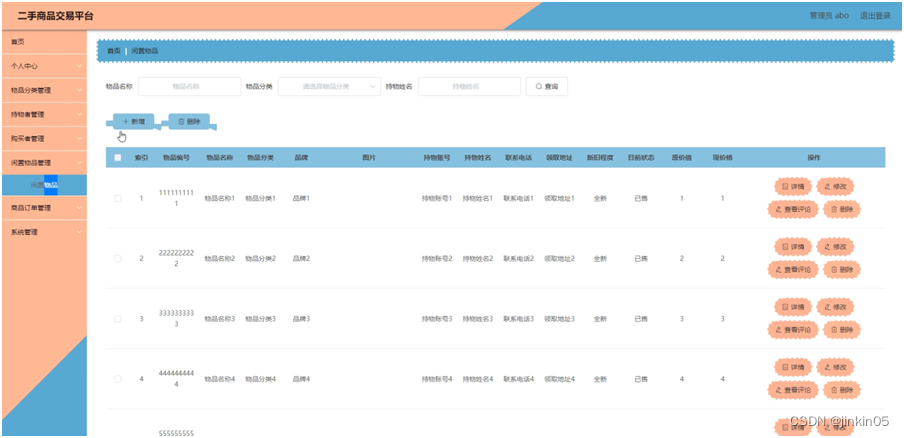Click the 新增 add button
904x438 pixels.
pos(134,122)
